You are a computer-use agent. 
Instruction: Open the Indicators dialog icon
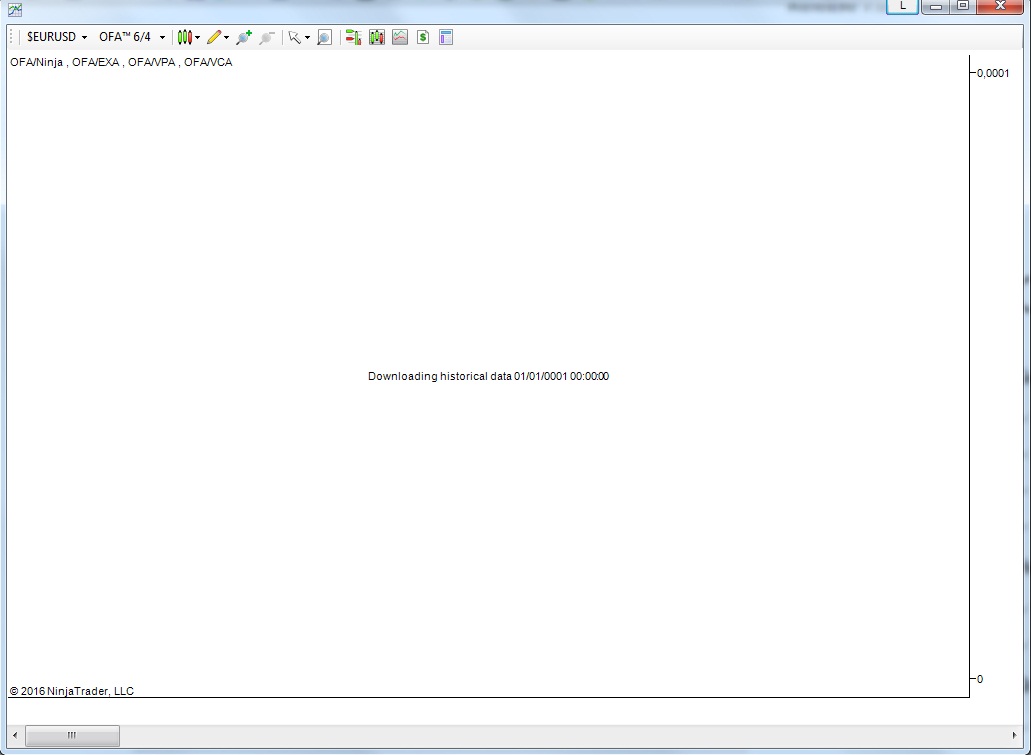pyautogui.click(x=400, y=37)
